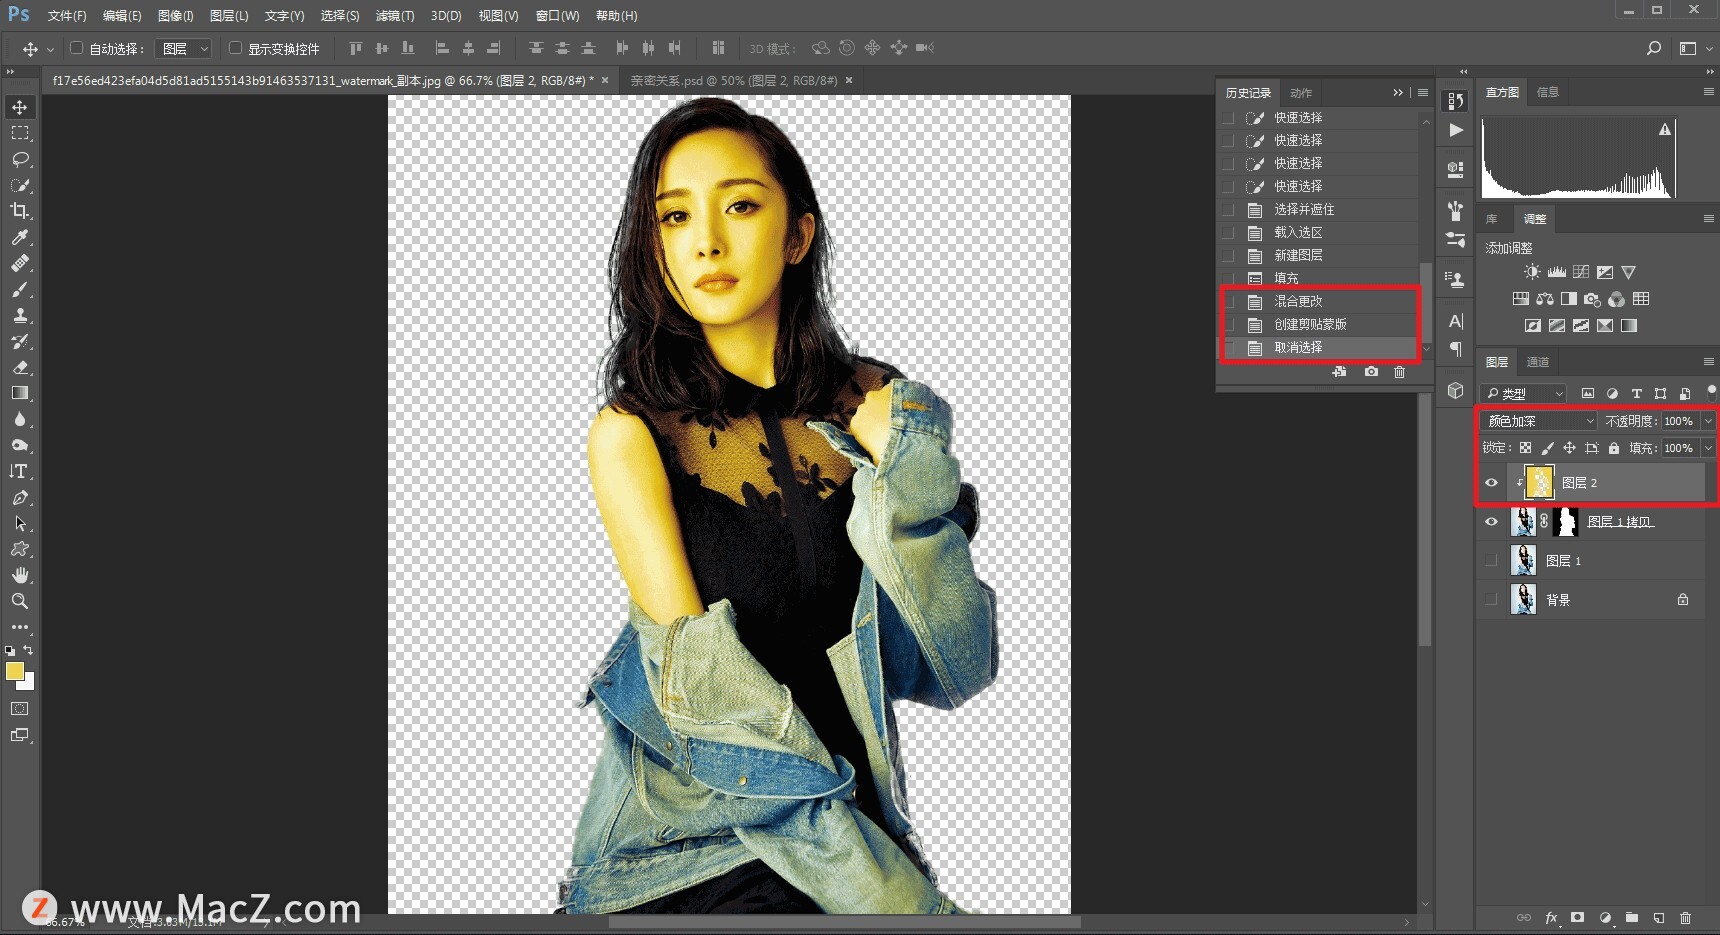Toggle lock transparent pixels icon

(1525, 448)
